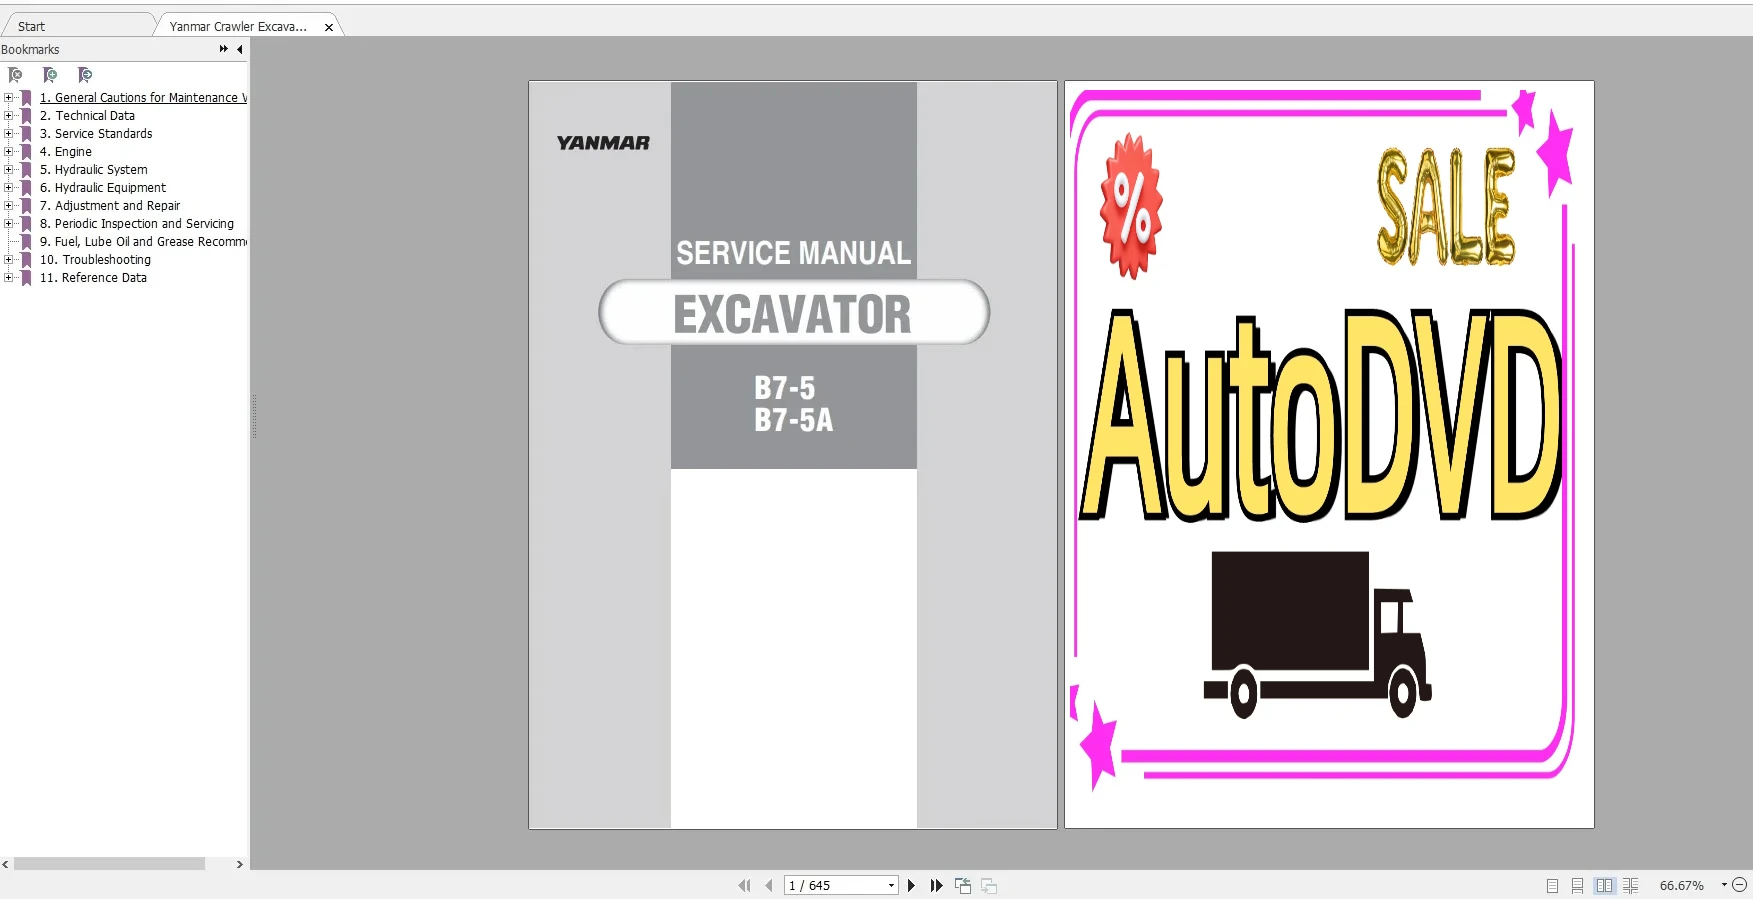
Task: Switch to continuous page view
Action: 1577,885
